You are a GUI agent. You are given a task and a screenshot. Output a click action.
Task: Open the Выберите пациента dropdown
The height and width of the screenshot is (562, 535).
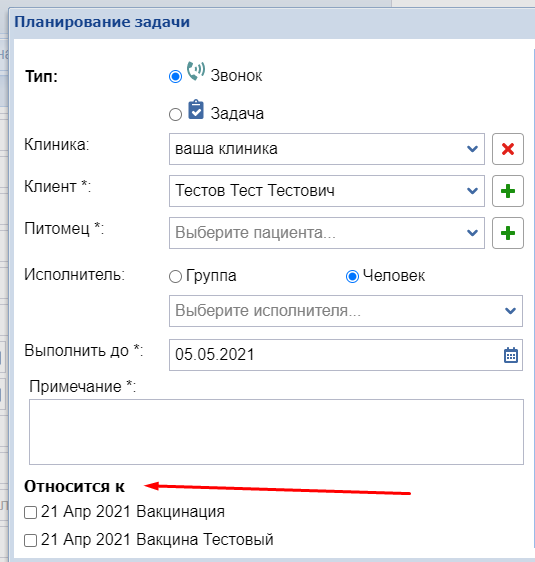click(327, 233)
